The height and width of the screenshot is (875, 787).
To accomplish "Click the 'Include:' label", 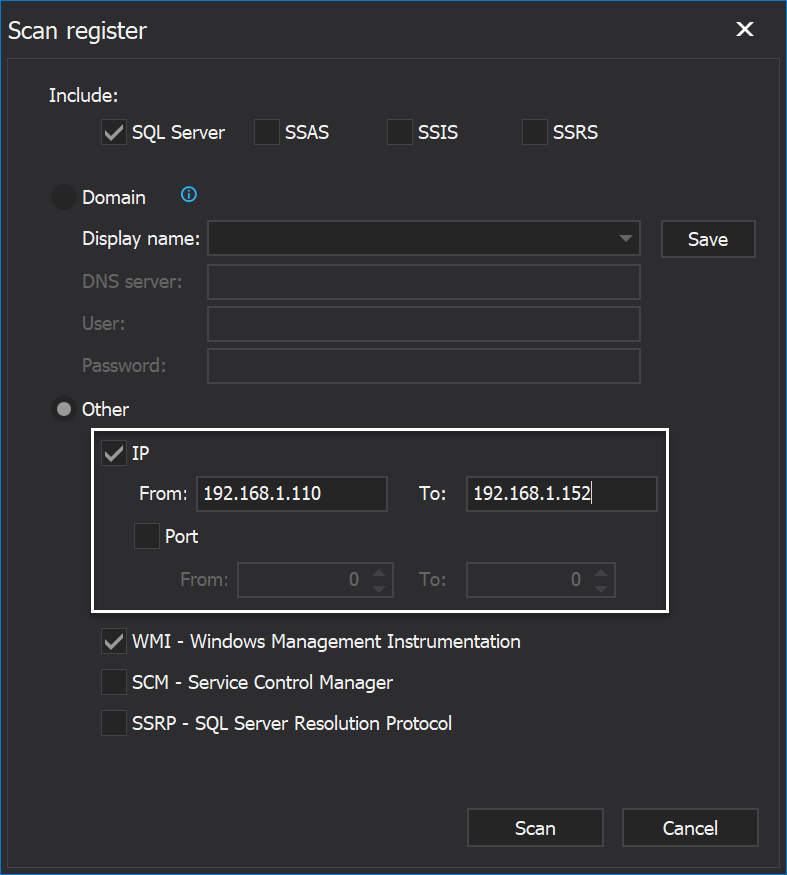I will pos(84,95).
